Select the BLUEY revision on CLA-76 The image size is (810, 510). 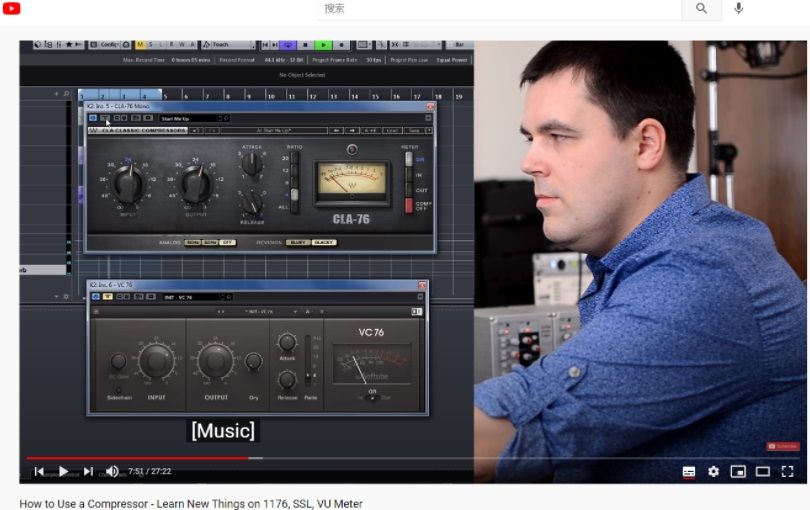click(298, 242)
